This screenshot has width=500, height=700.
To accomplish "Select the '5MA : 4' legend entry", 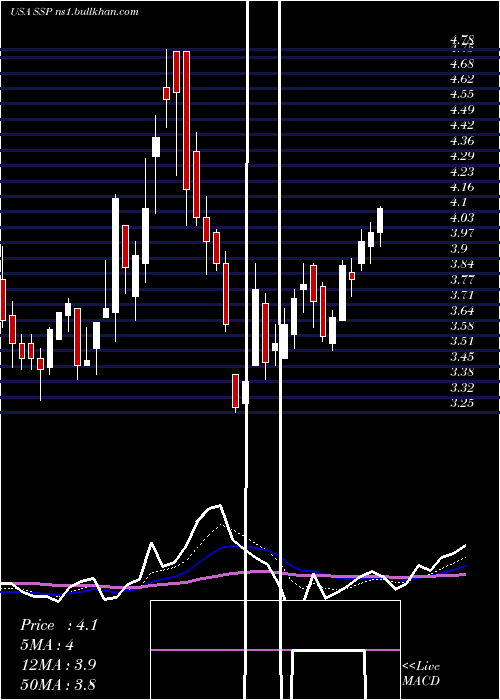I will pyautogui.click(x=47, y=645).
